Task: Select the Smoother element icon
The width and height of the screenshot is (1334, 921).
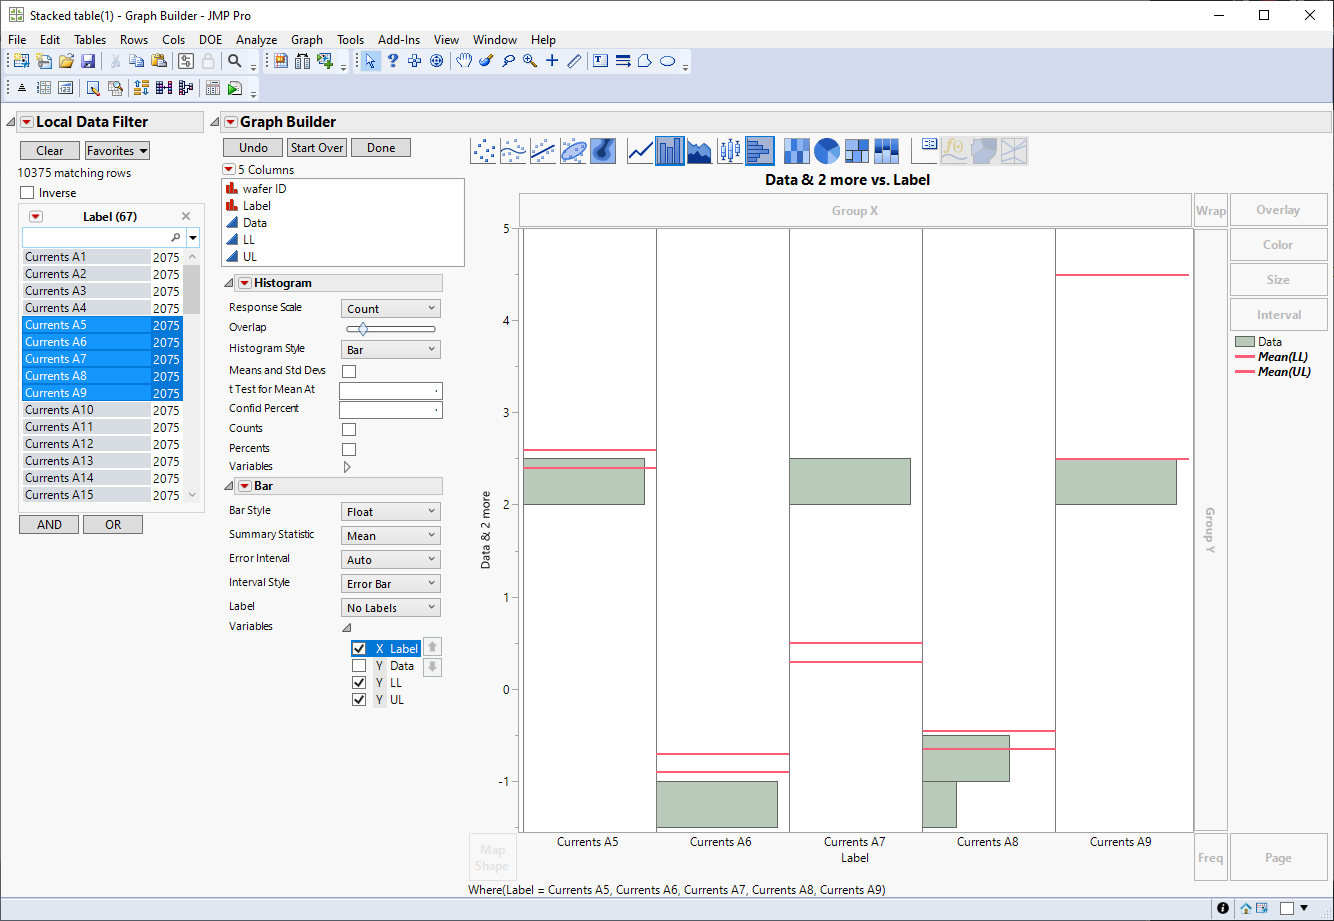Action: [x=513, y=151]
